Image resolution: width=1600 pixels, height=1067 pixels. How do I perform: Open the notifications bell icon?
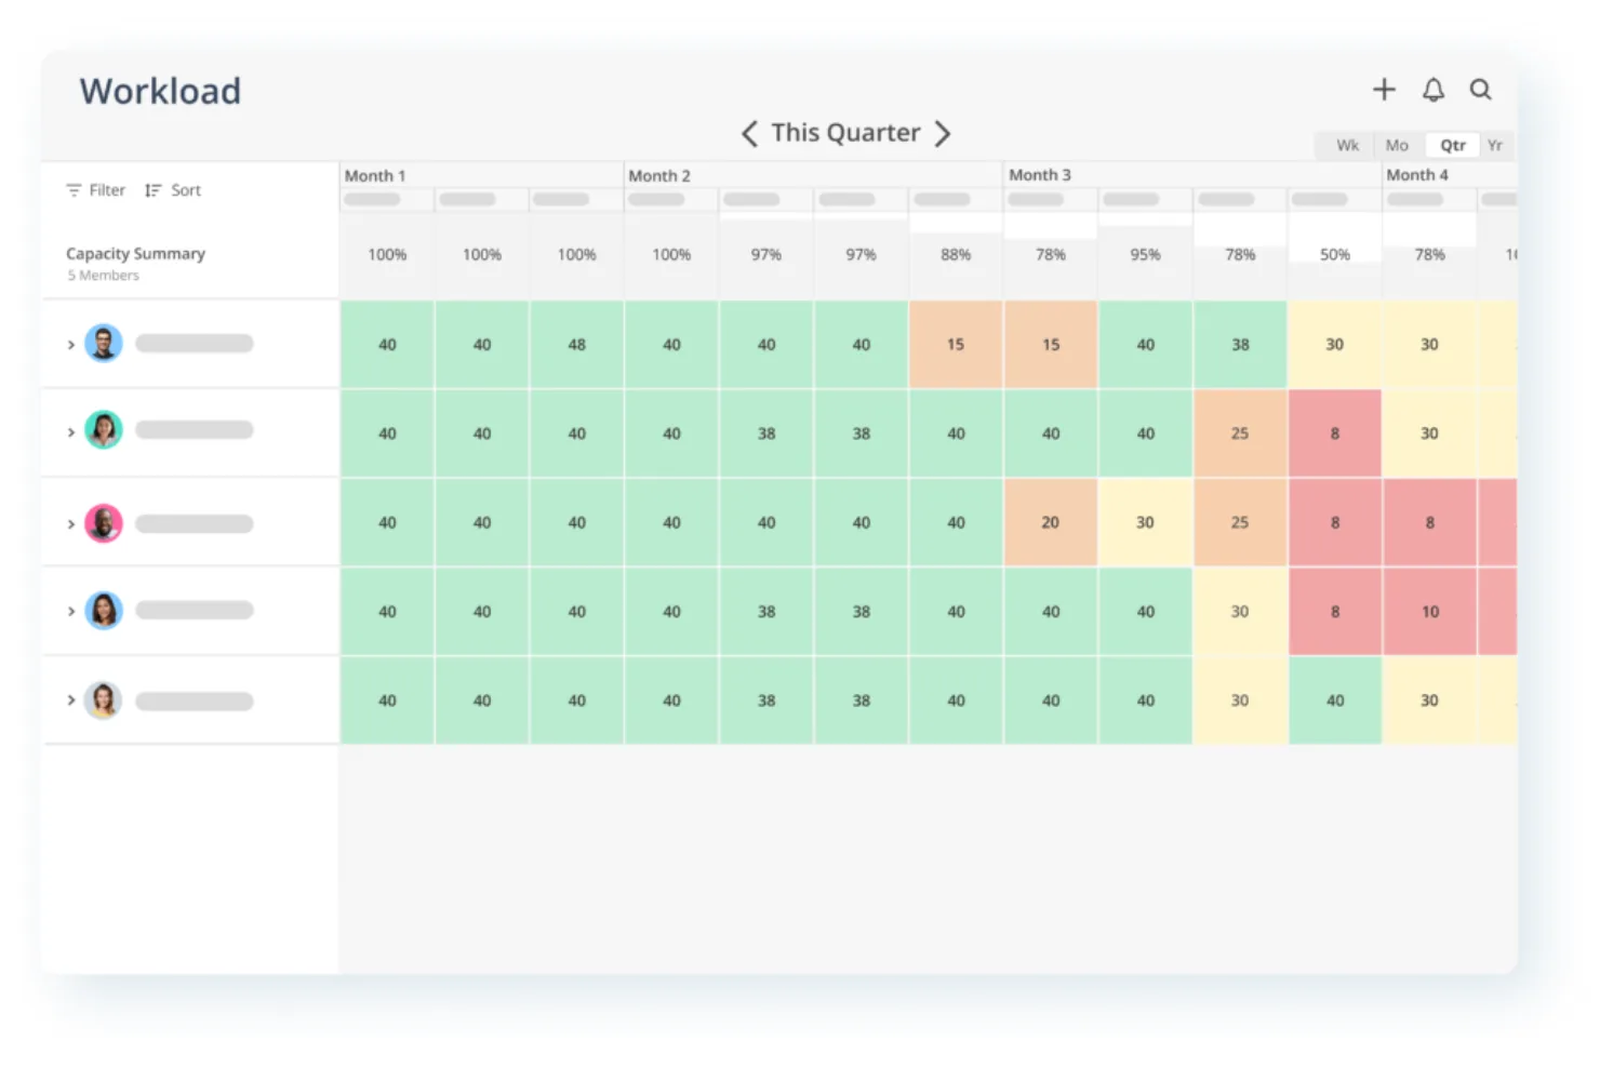1433,89
